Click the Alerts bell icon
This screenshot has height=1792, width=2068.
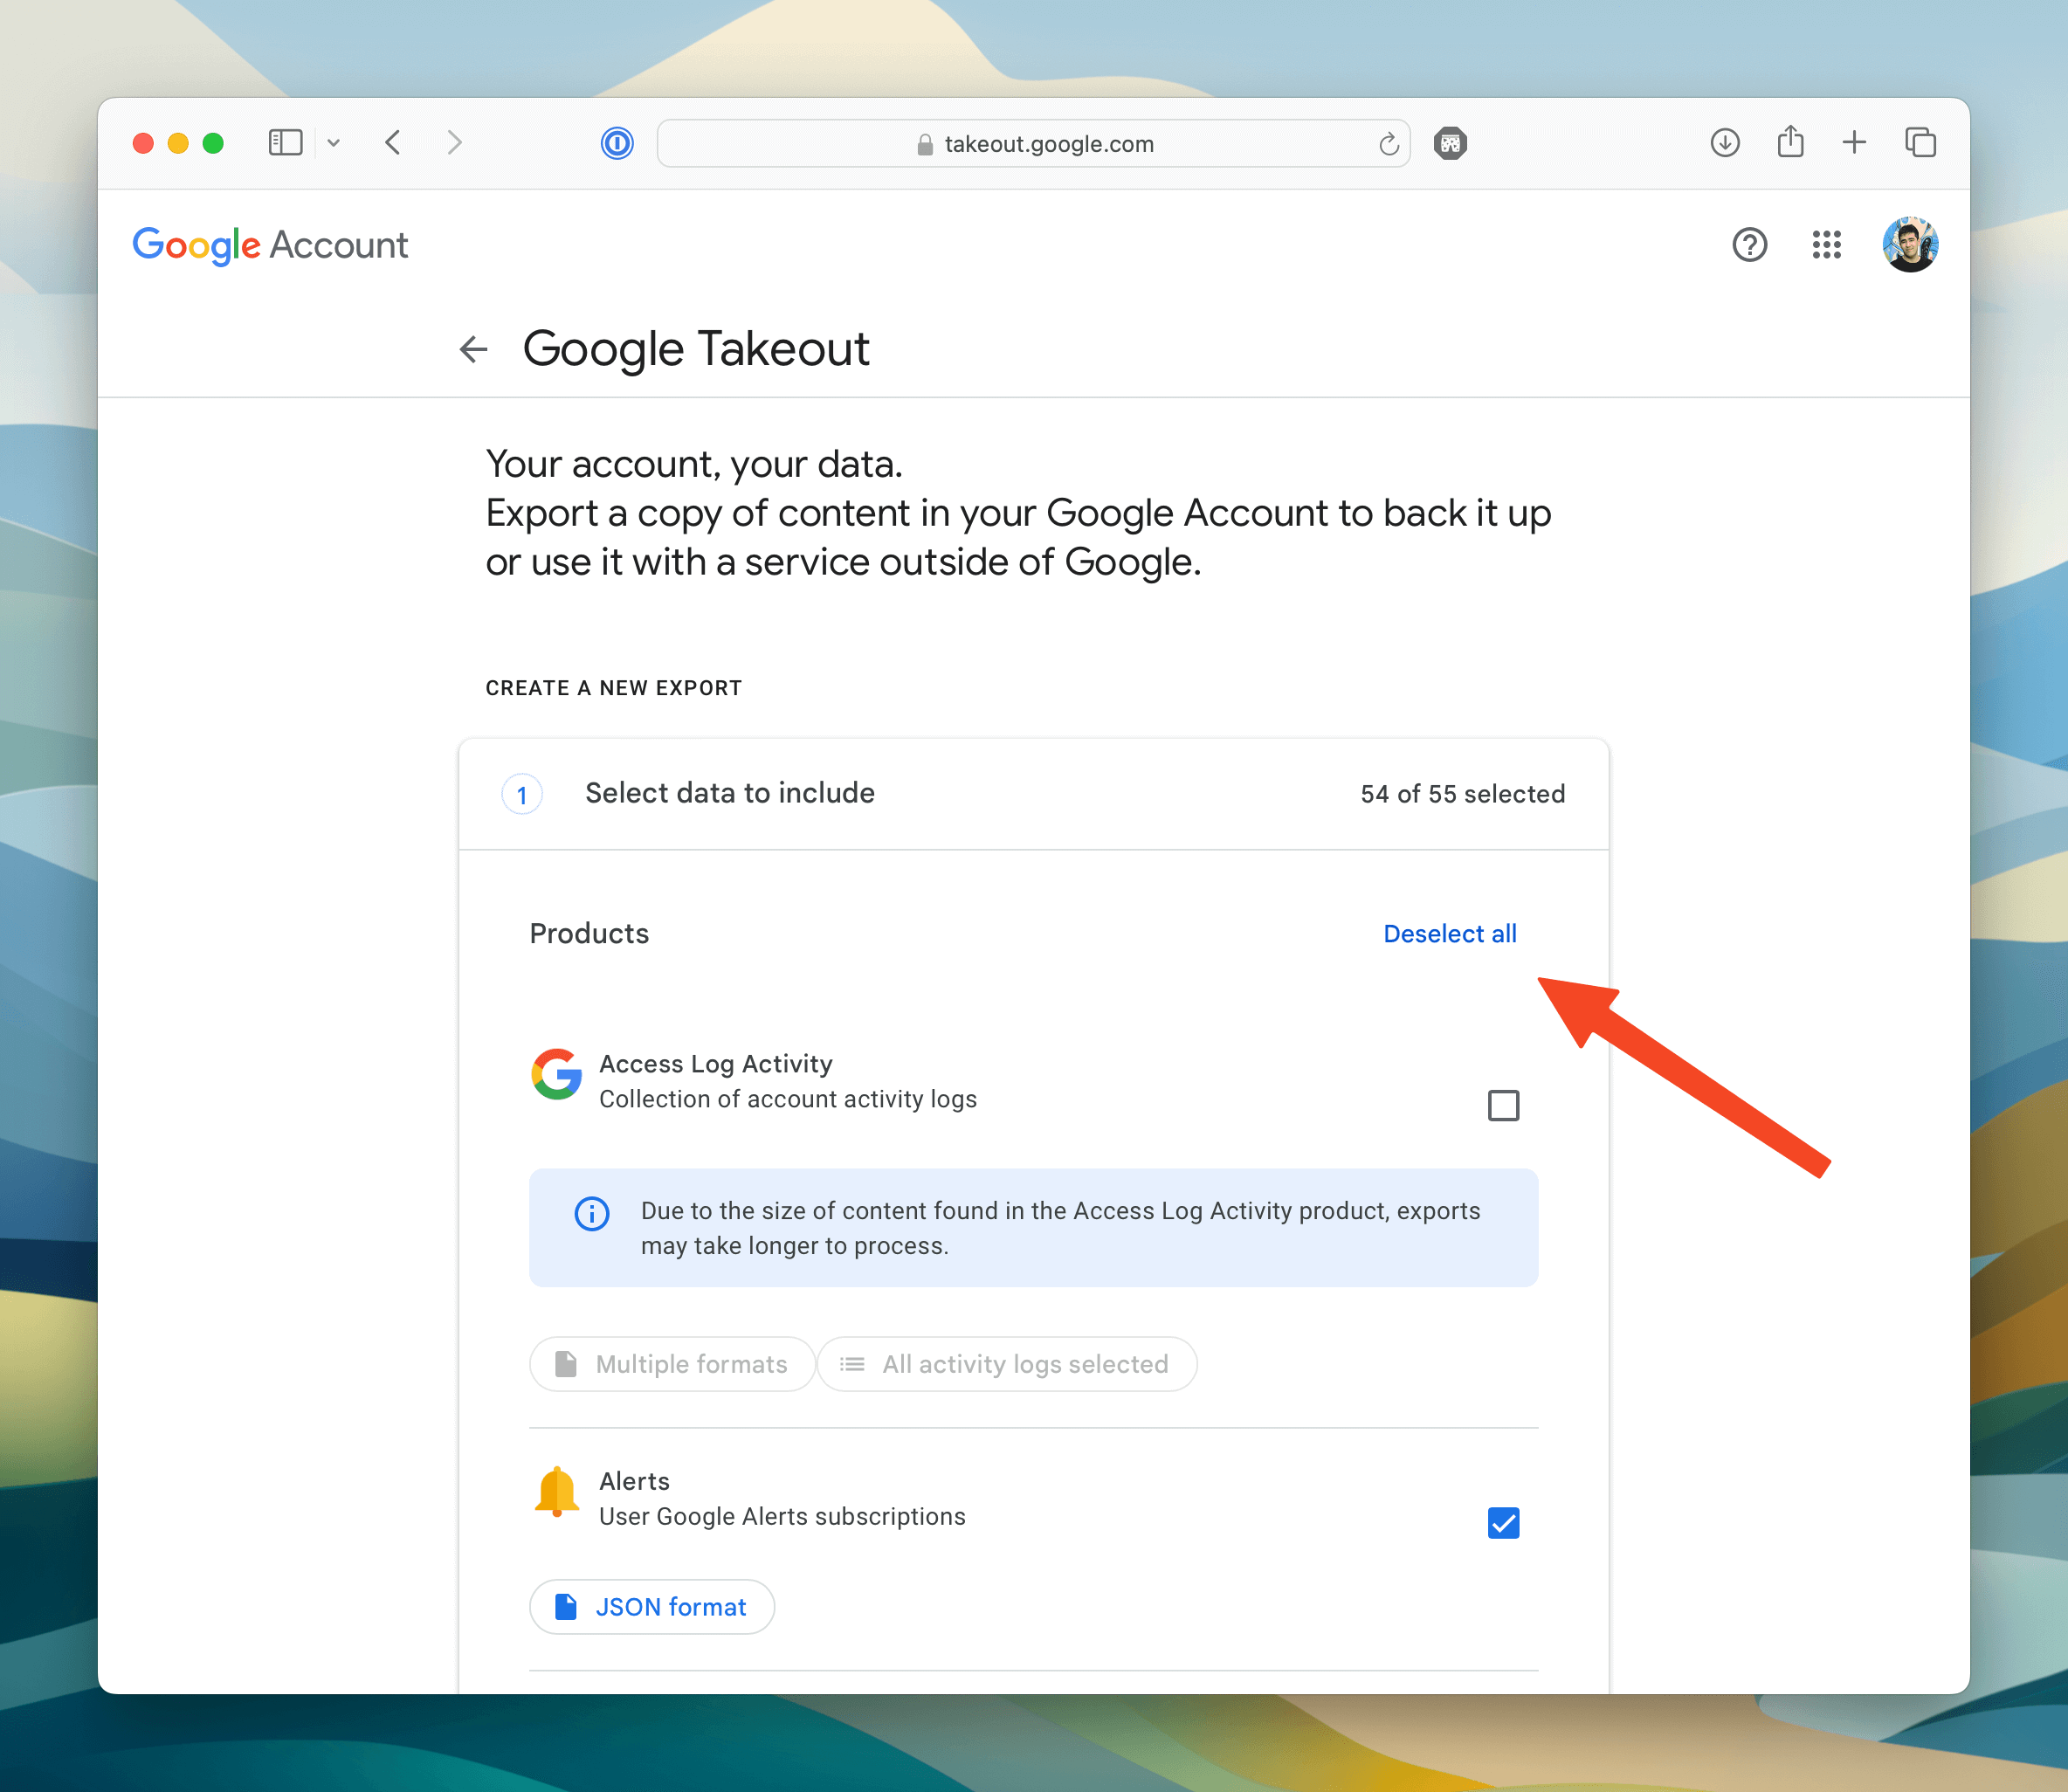pos(557,1494)
